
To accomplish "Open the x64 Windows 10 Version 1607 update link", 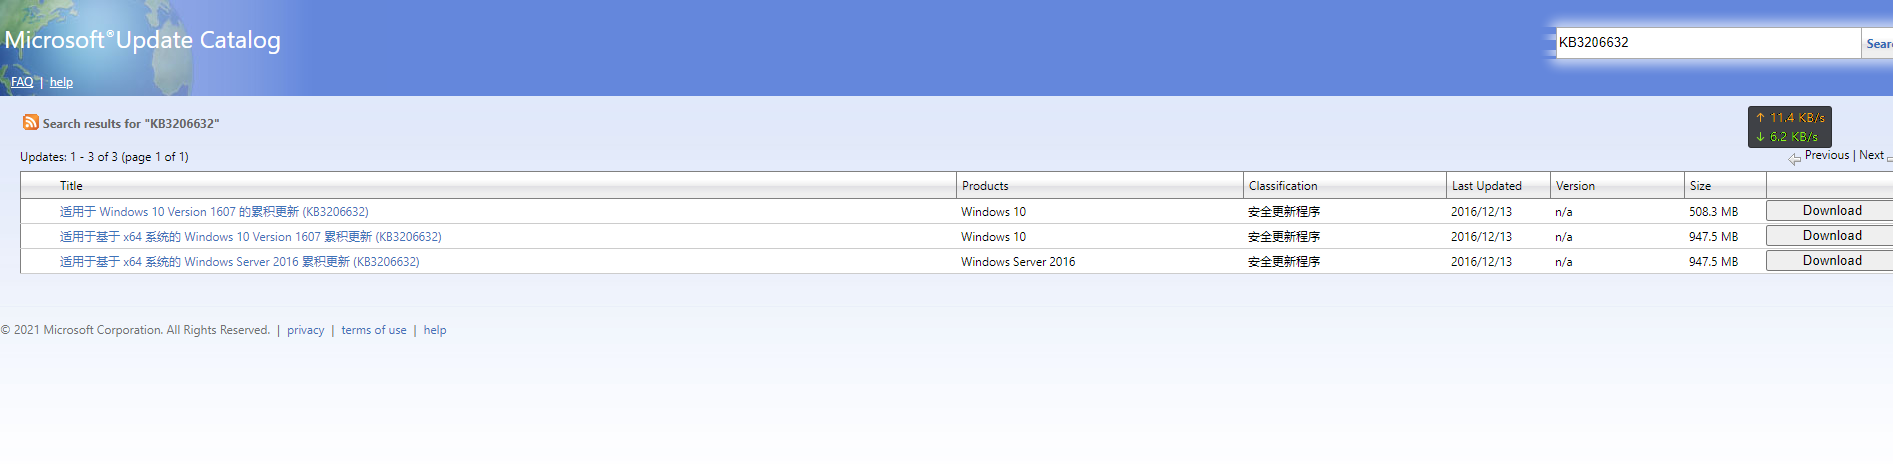I will pyautogui.click(x=250, y=237).
